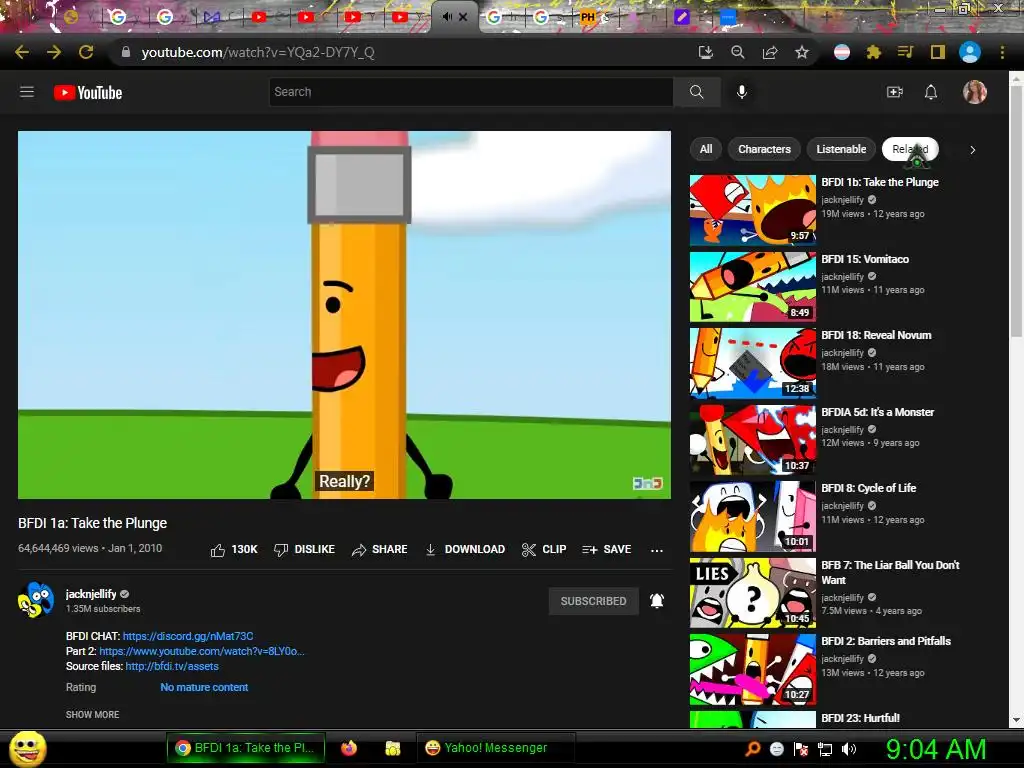
Task: Go to YouTube home via logo
Action: (88, 93)
